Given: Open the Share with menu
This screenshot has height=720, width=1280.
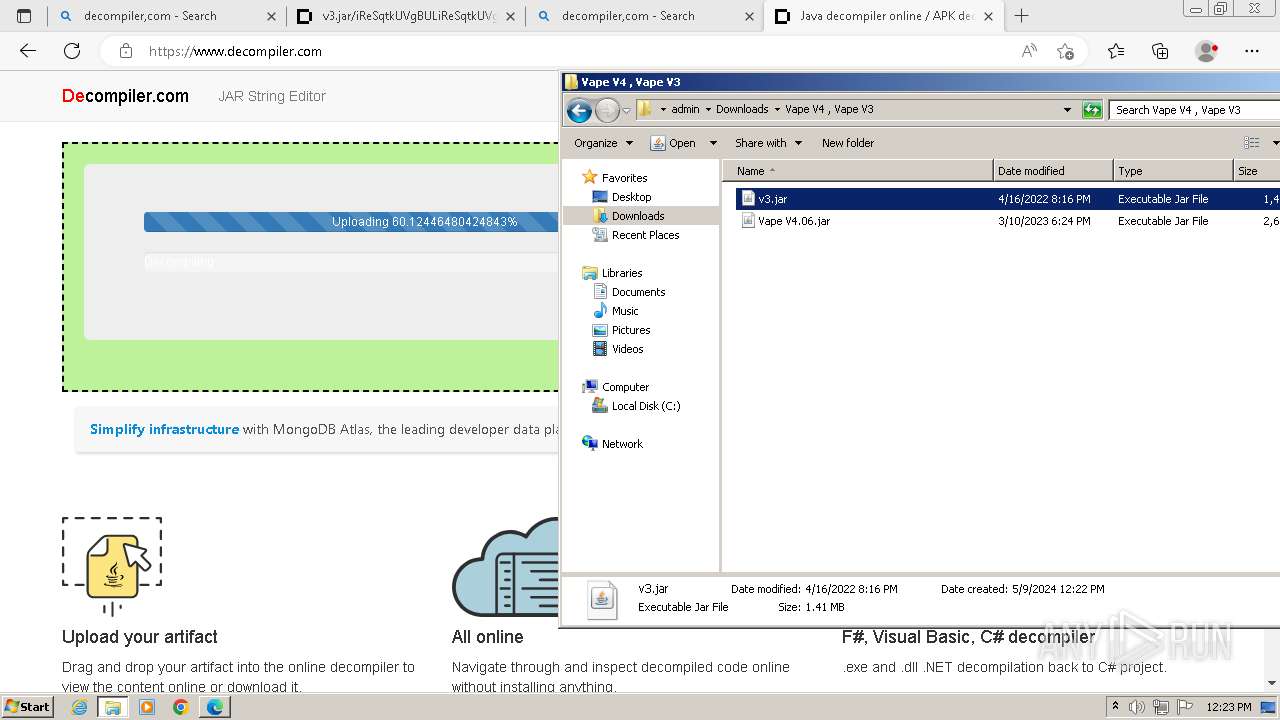Looking at the screenshot, I should [768, 143].
